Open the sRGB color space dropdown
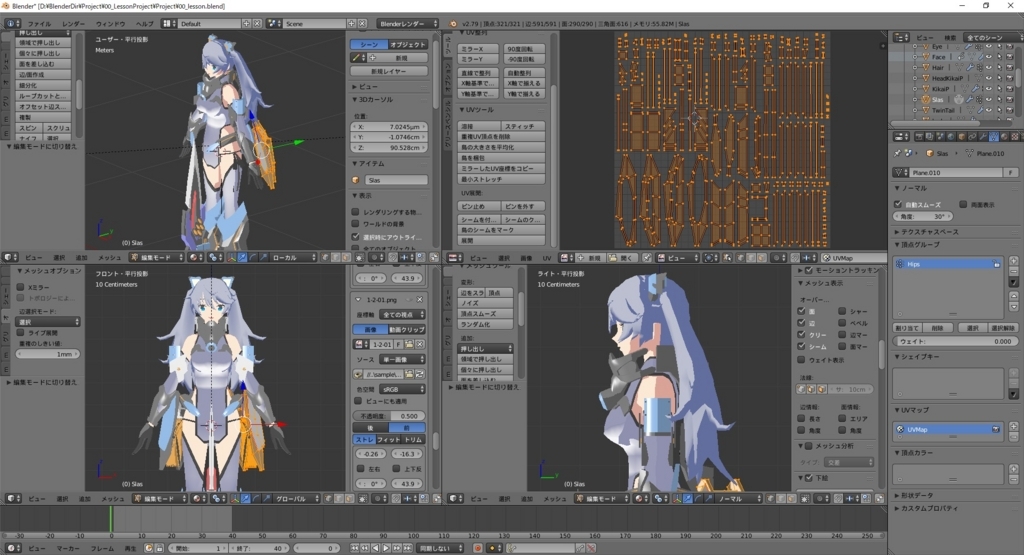1024x555 pixels. click(x=403, y=389)
